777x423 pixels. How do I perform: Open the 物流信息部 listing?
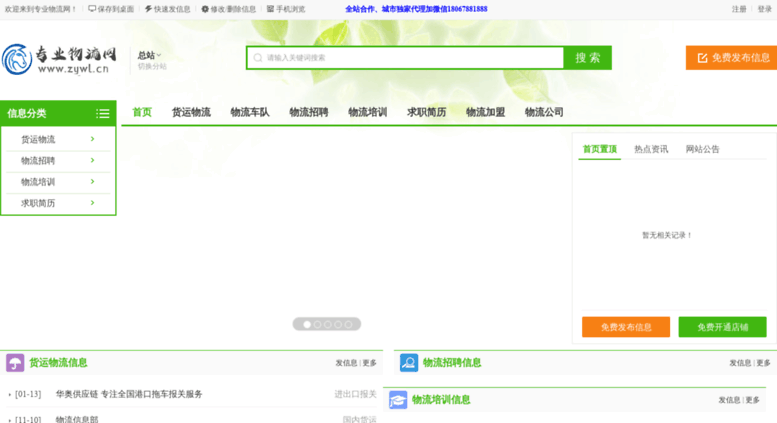[x=77, y=420]
